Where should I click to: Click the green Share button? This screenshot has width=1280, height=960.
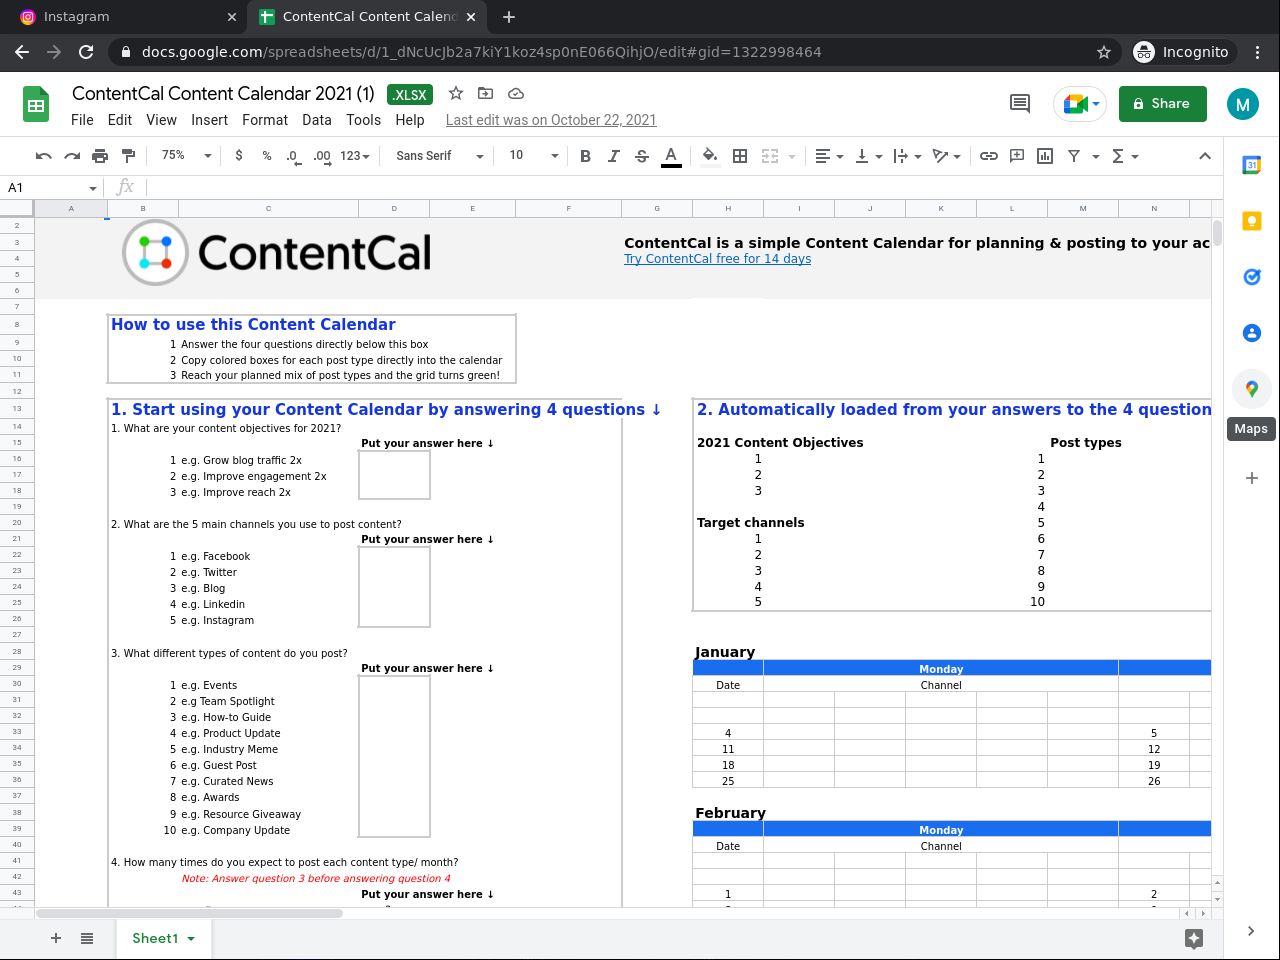coord(1162,104)
